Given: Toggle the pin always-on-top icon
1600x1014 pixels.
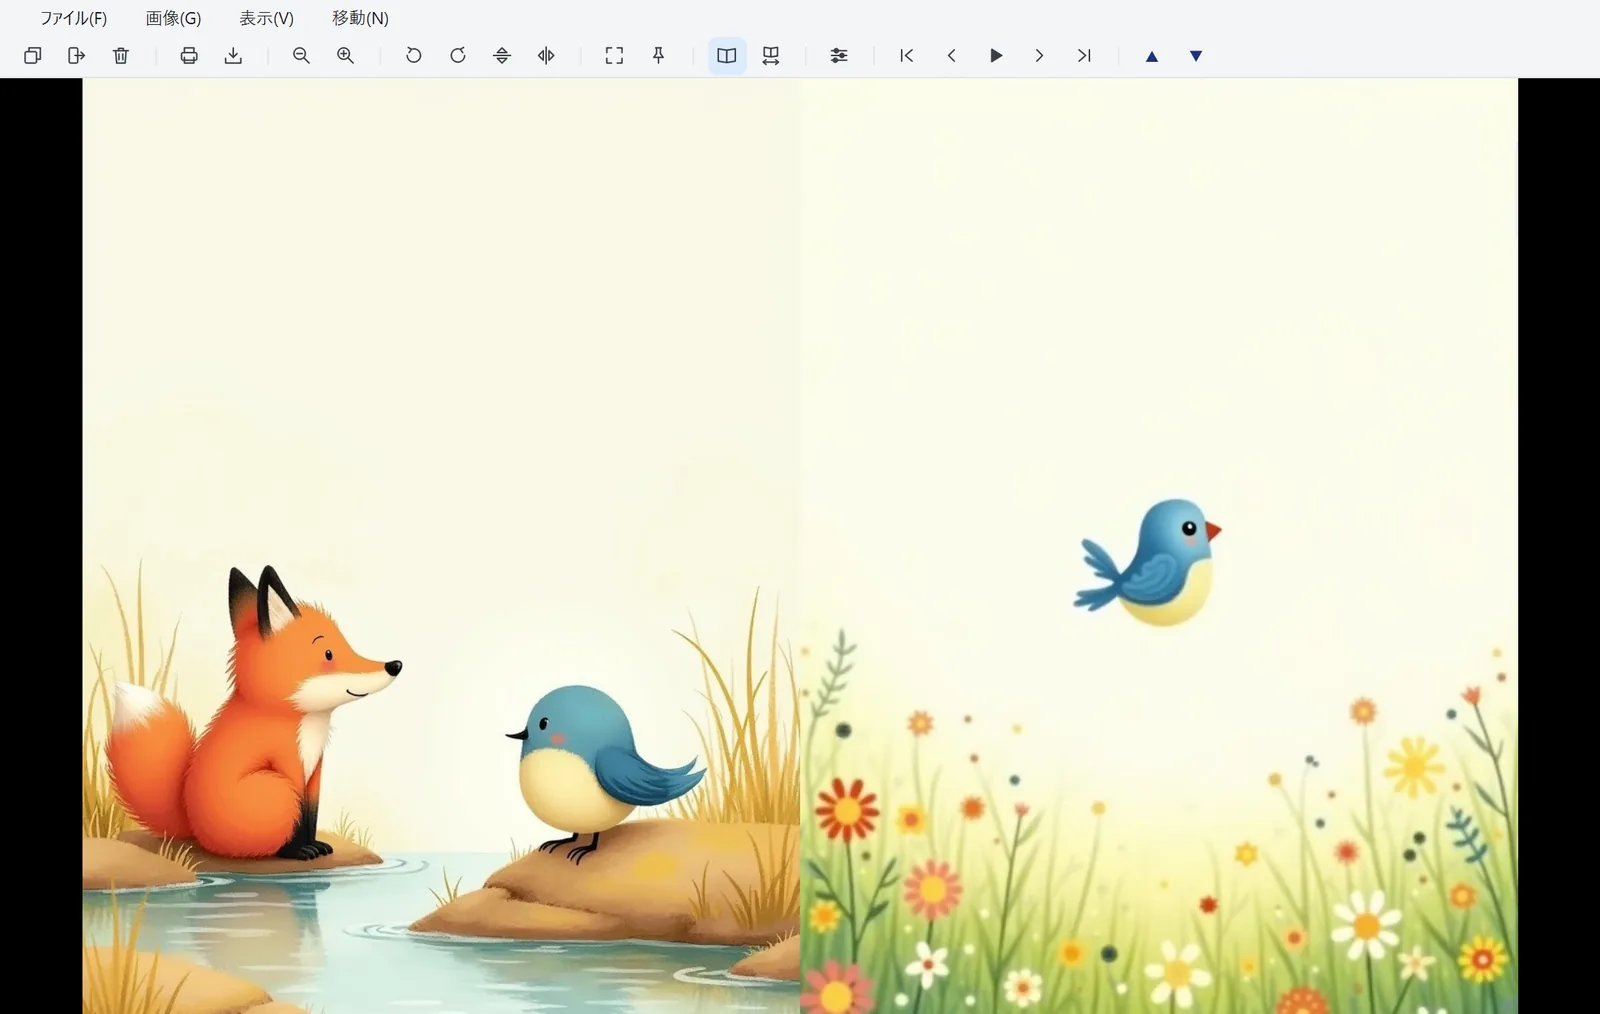Looking at the screenshot, I should 658,56.
